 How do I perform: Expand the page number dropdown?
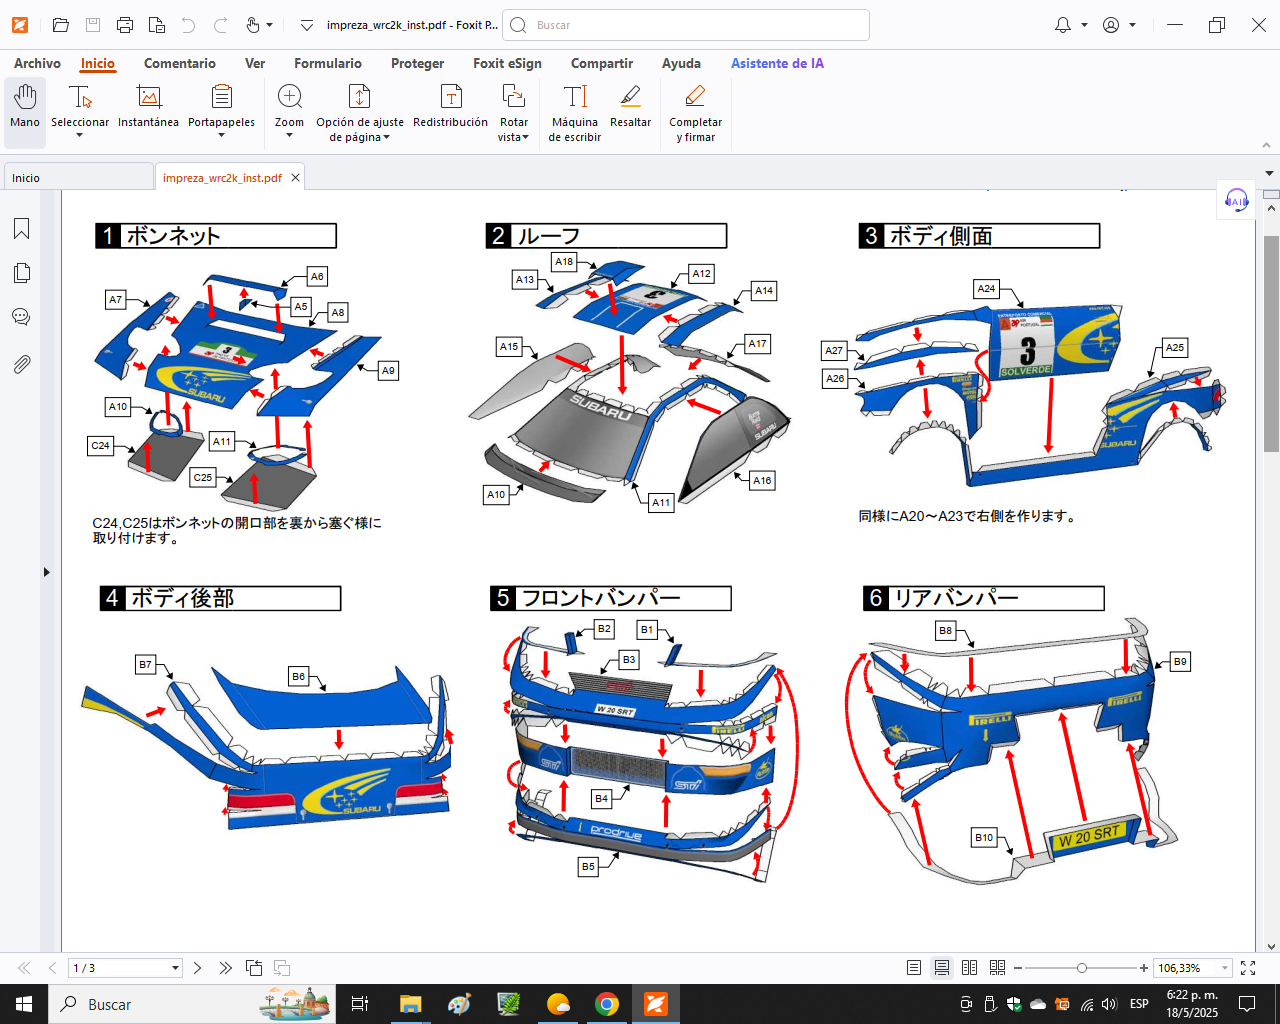click(x=175, y=968)
